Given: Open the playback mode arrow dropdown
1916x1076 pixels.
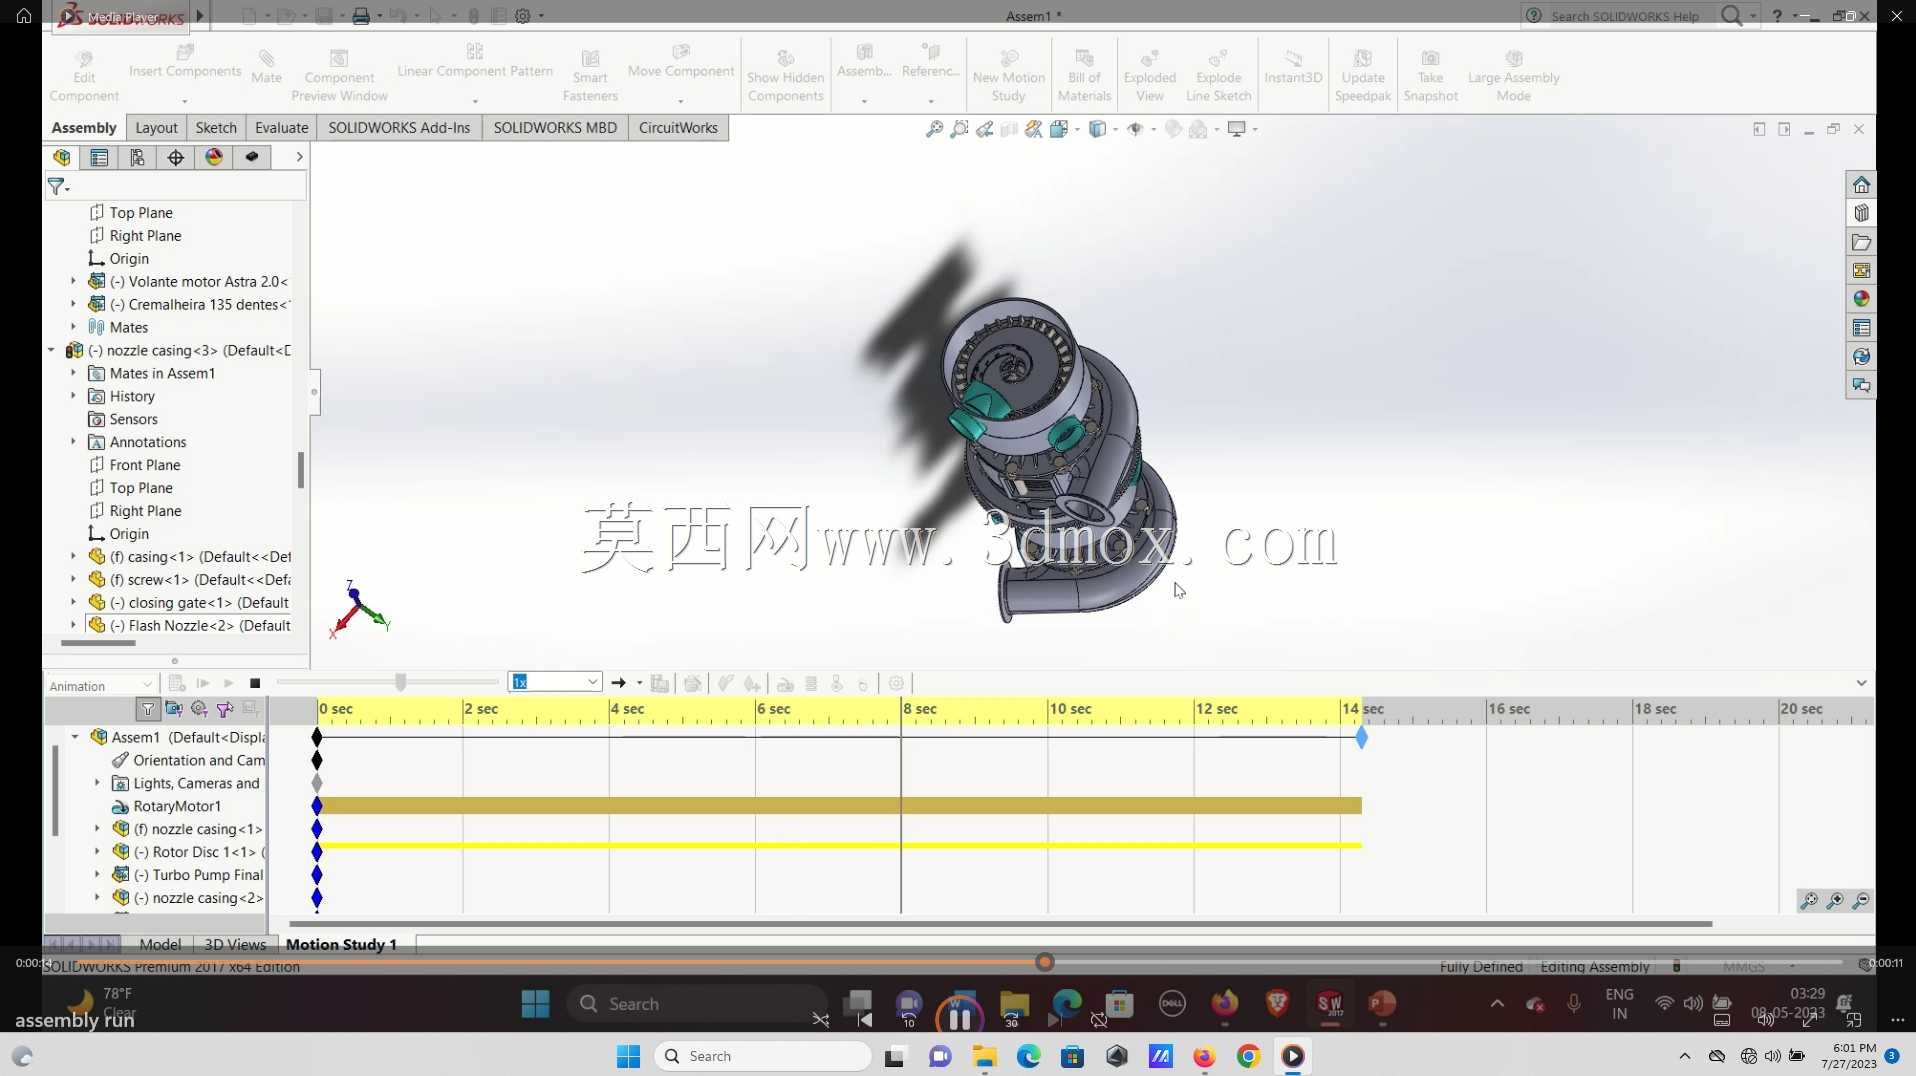Looking at the screenshot, I should coord(639,683).
